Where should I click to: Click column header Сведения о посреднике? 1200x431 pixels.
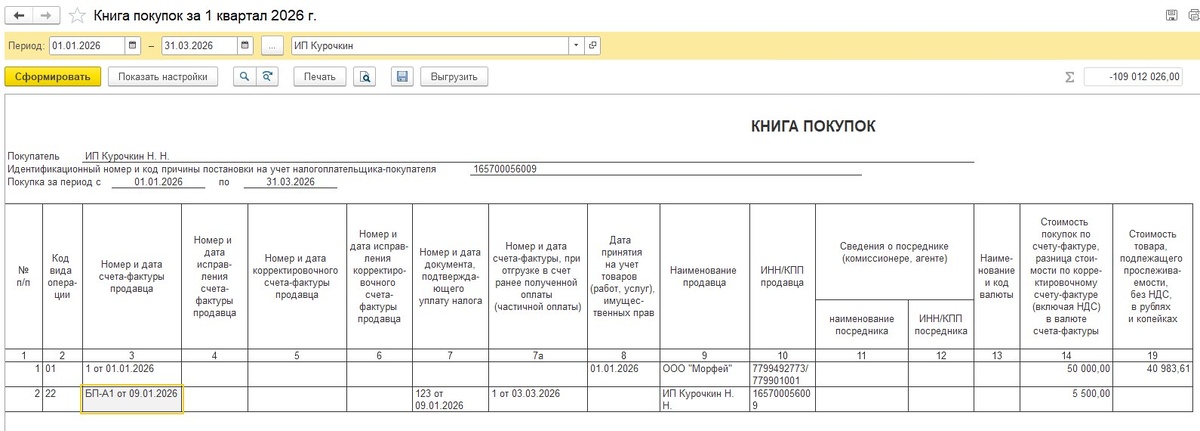tap(895, 252)
